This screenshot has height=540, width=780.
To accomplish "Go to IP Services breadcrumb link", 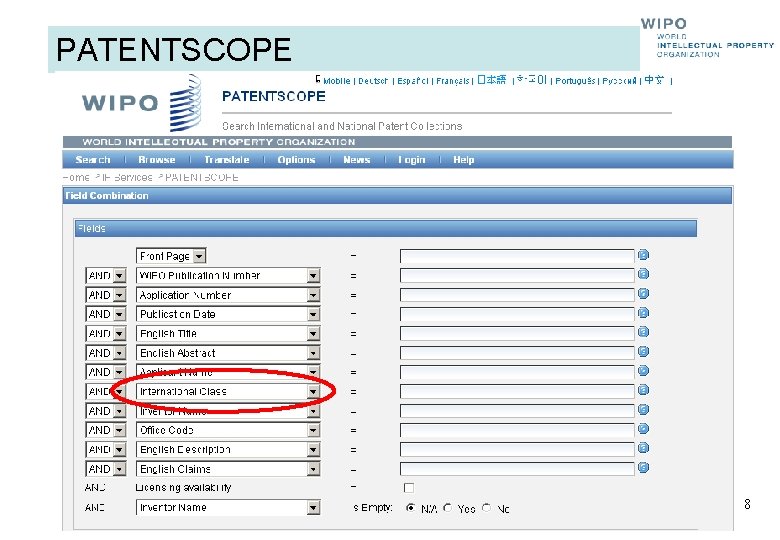I will point(127,178).
